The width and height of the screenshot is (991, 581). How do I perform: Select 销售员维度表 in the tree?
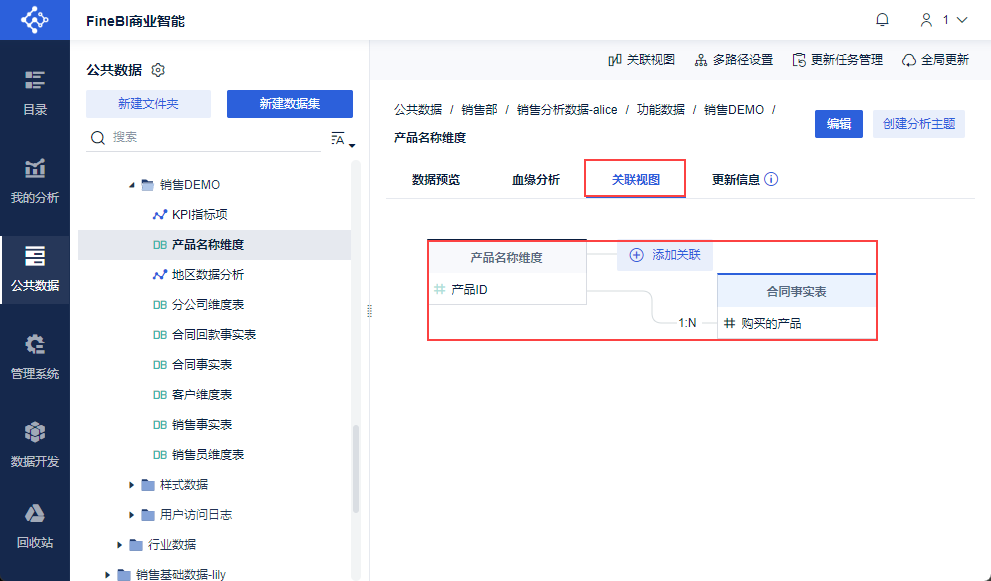coord(214,455)
